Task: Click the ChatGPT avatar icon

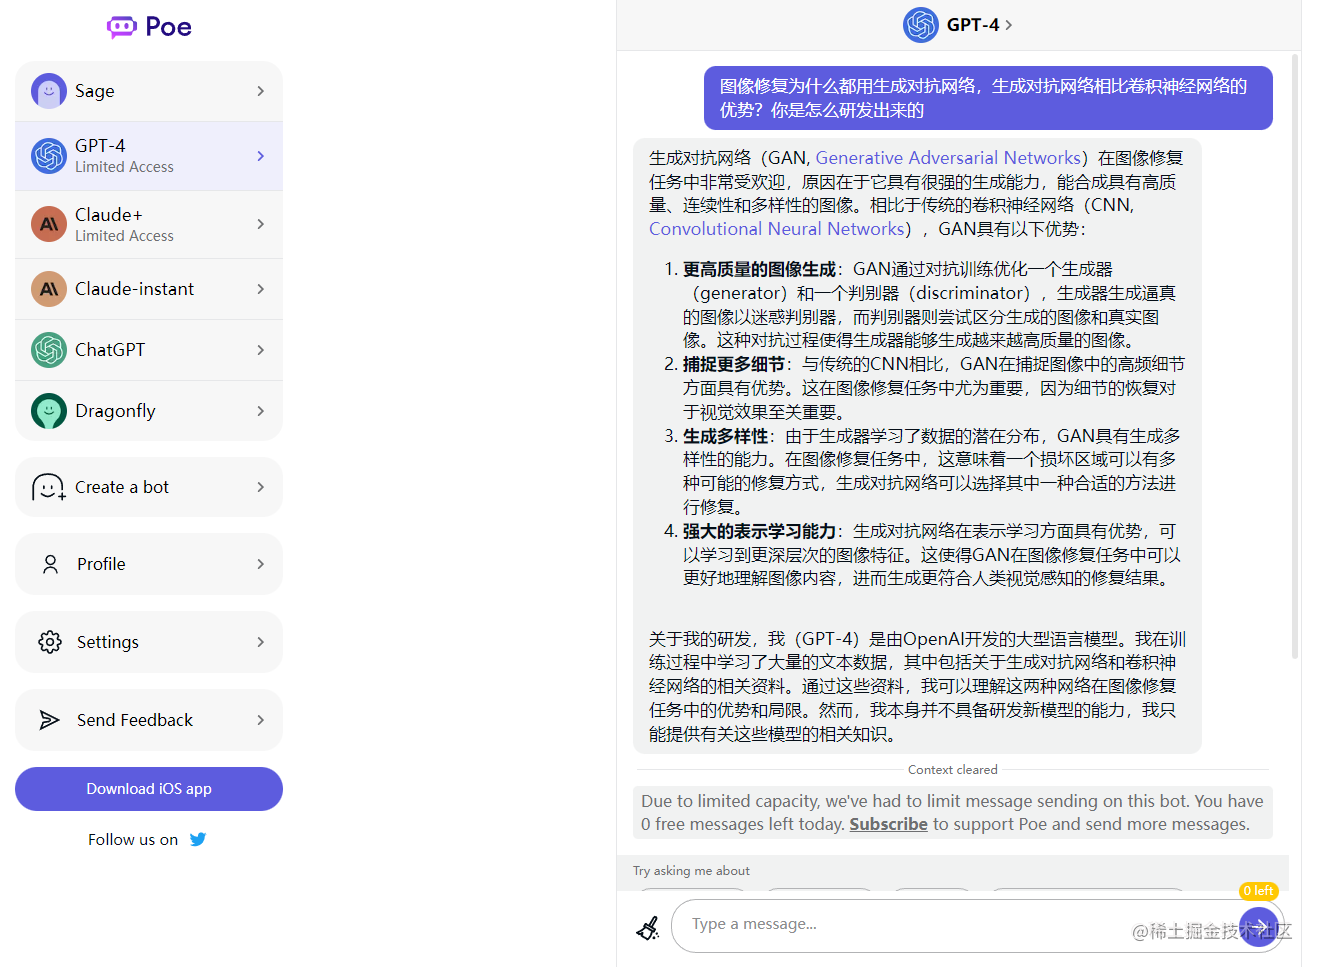Action: (x=49, y=350)
